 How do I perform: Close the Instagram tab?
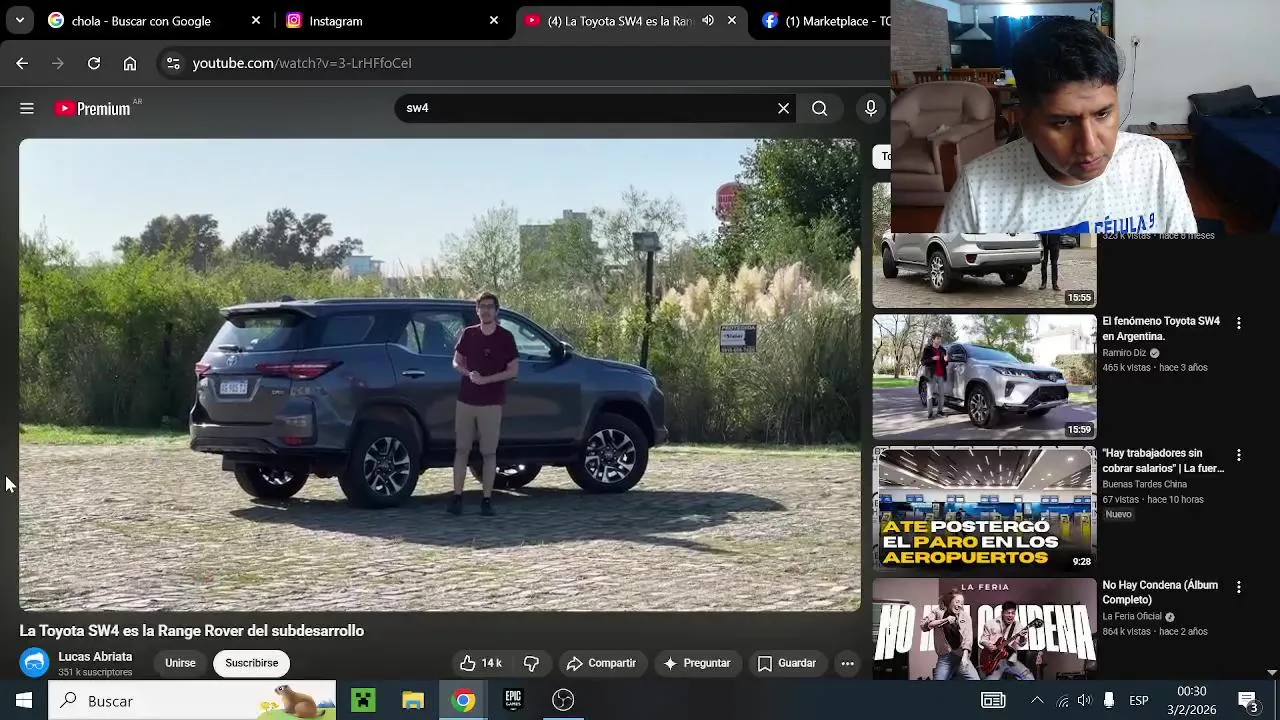click(x=494, y=20)
